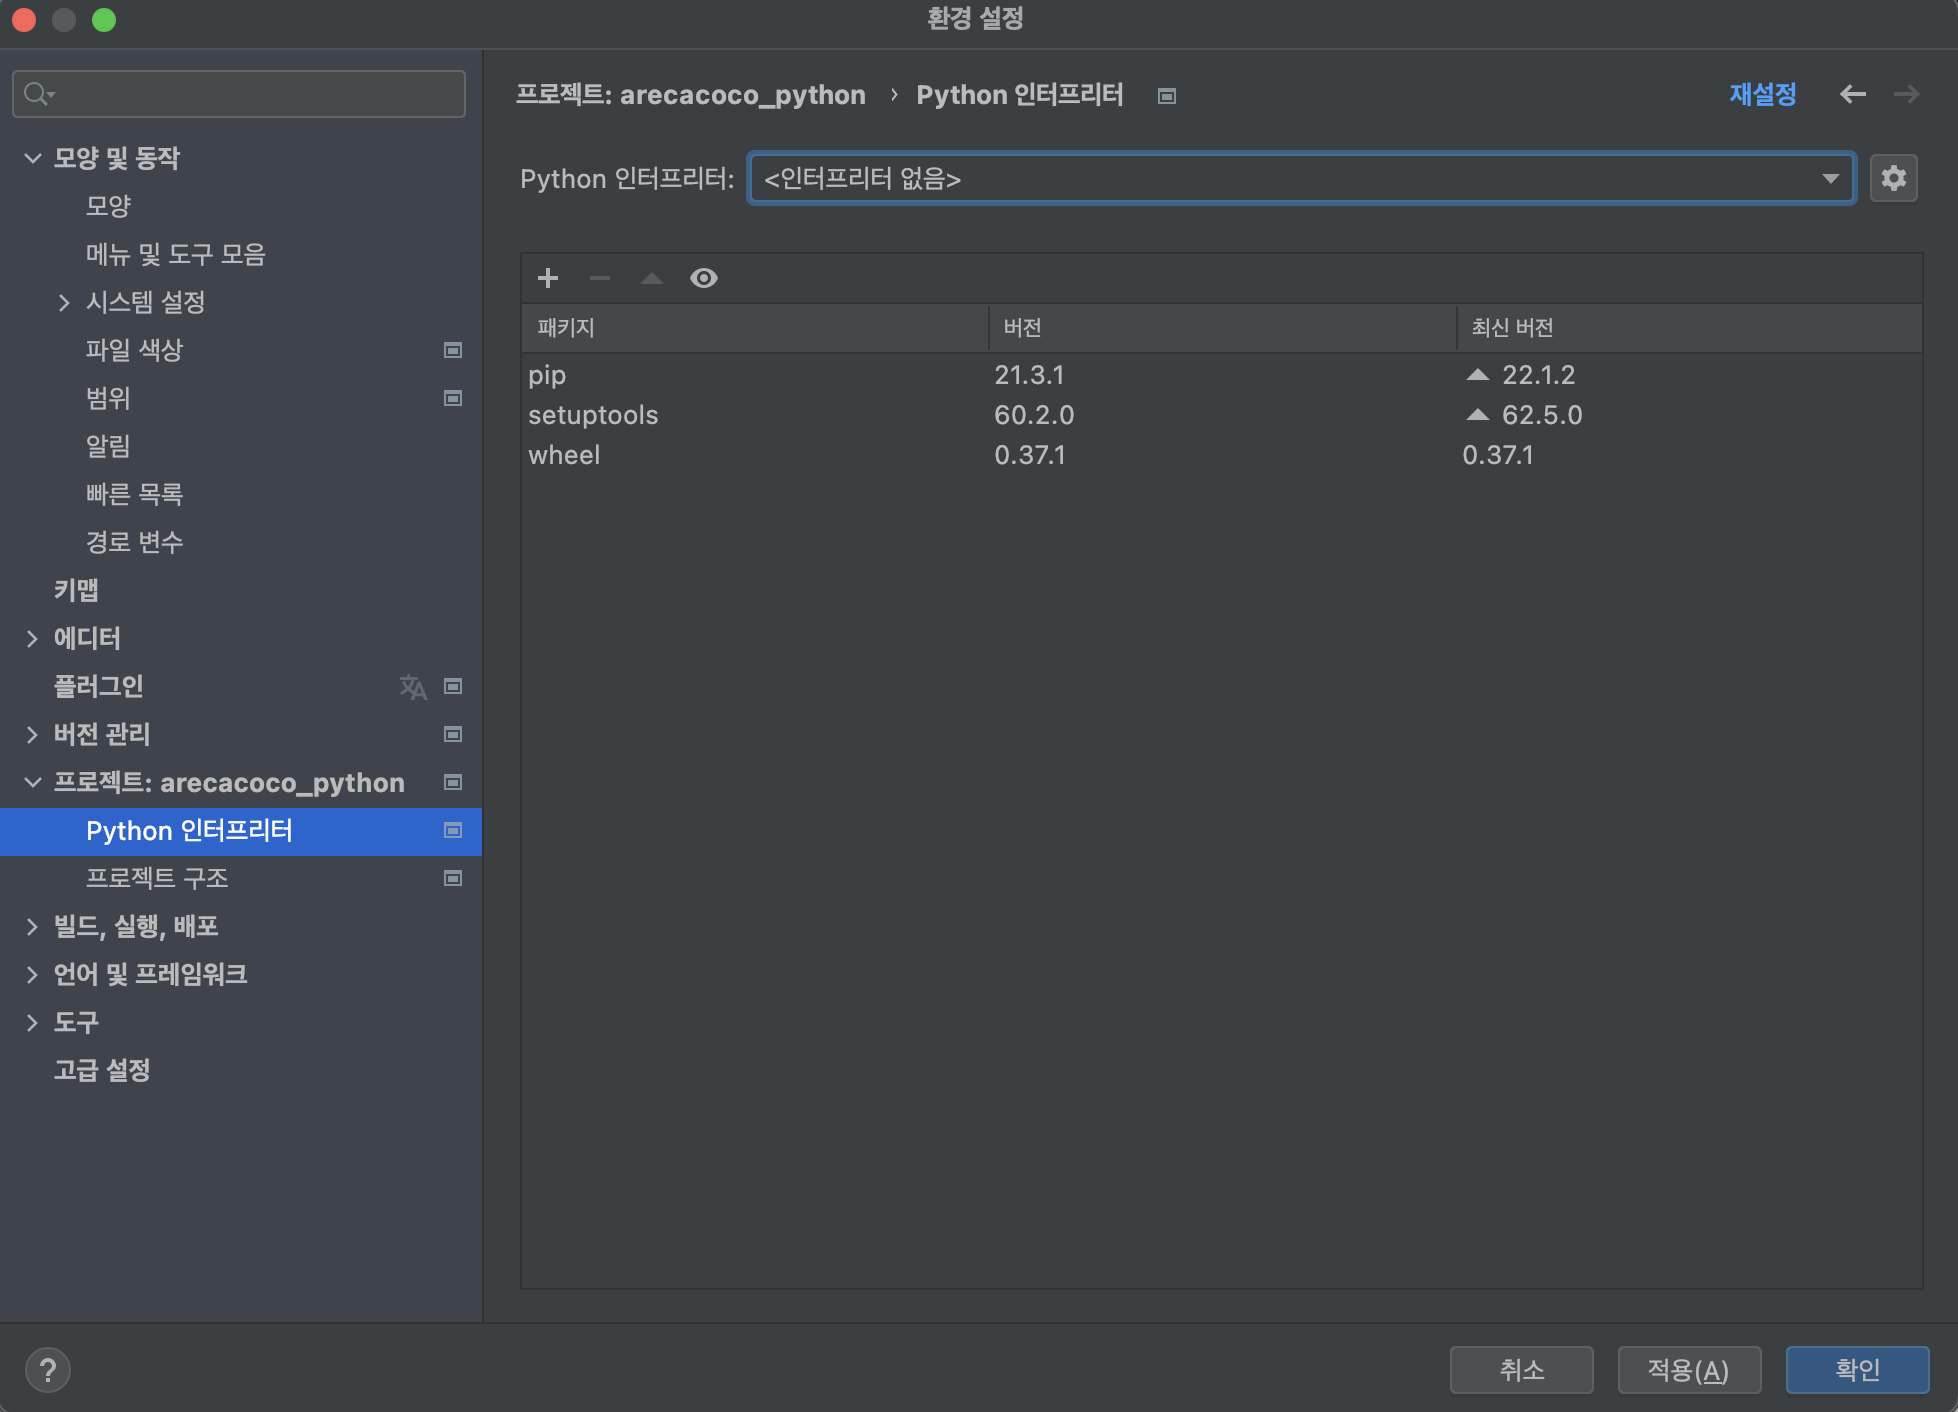
Task: Select 모양 in the settings tree
Action: click(108, 206)
